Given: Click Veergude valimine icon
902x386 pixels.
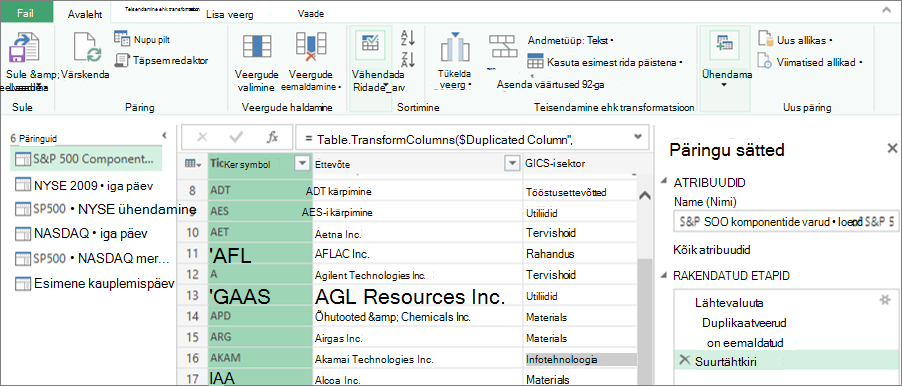Looking at the screenshot, I should (257, 48).
